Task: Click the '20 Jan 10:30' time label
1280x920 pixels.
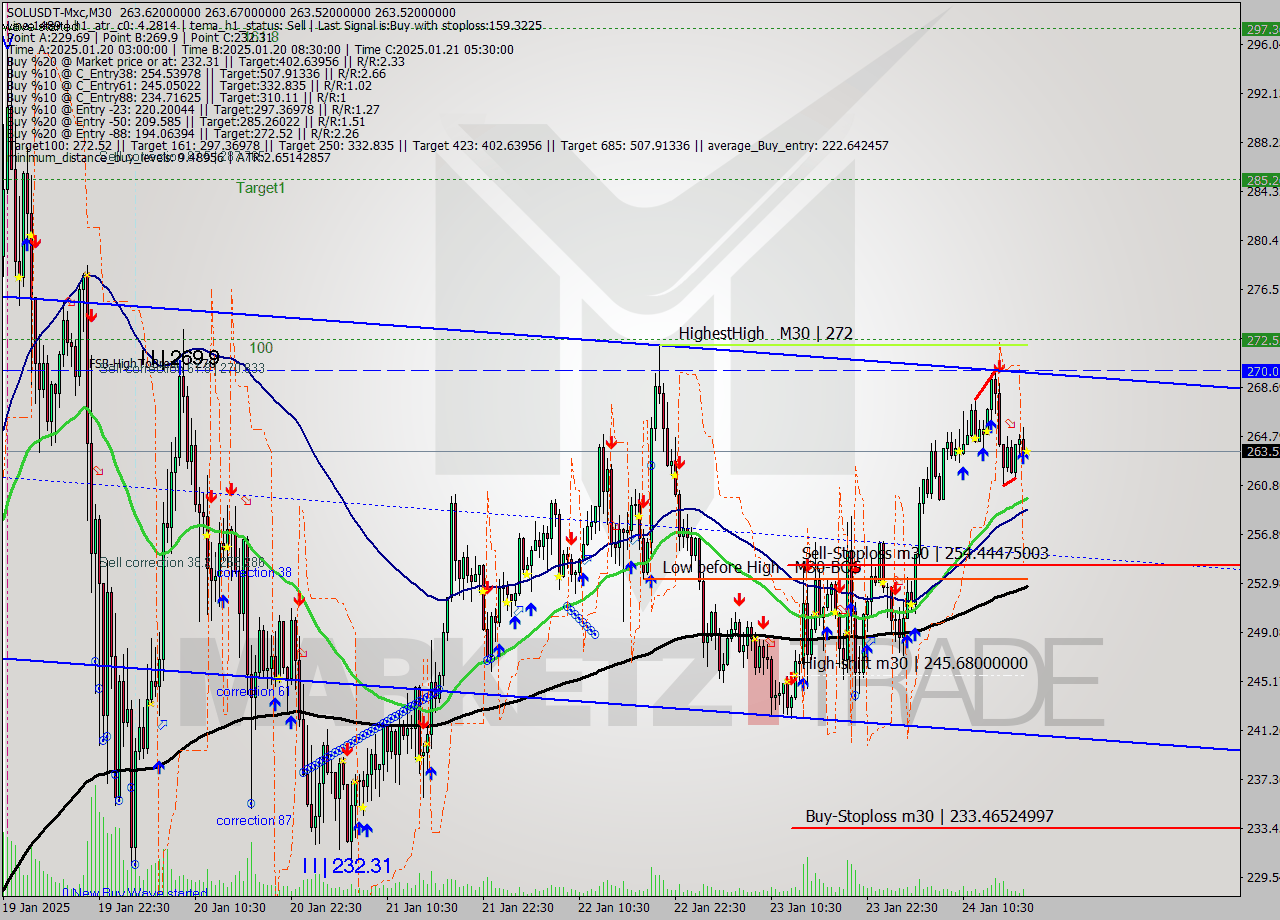Action: (230, 908)
